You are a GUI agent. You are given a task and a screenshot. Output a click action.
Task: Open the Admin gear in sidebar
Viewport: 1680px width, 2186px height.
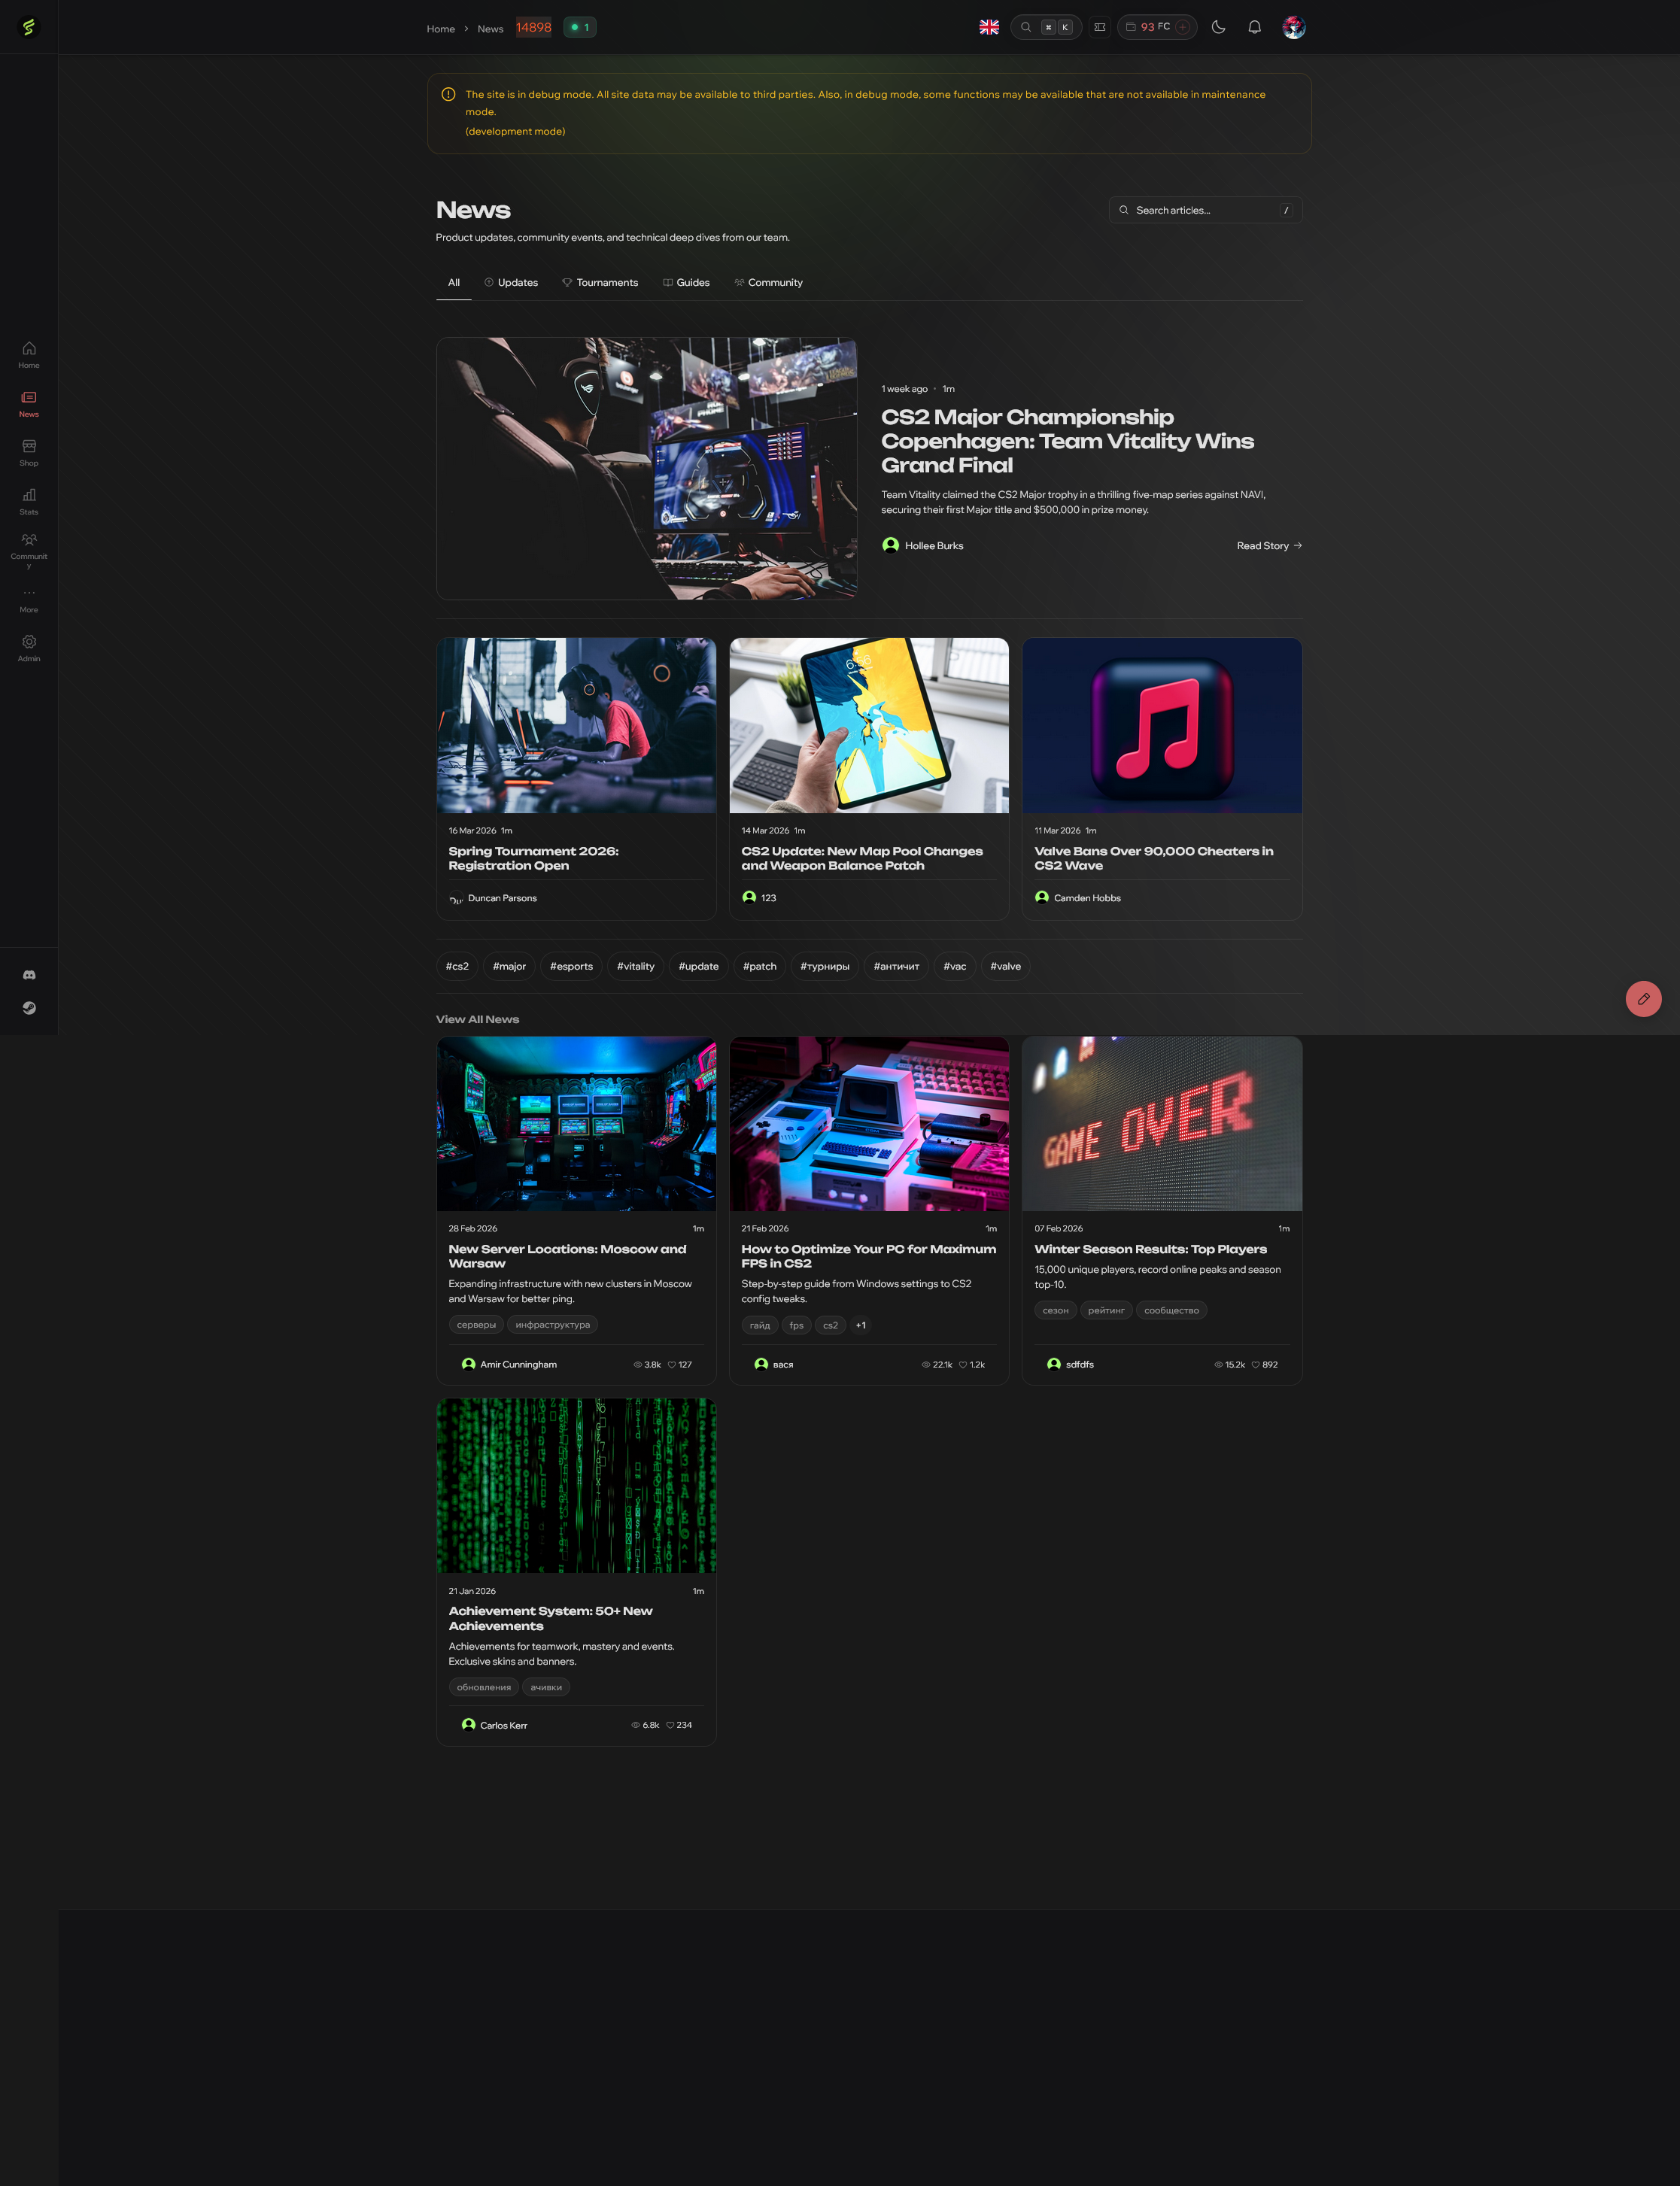(29, 647)
